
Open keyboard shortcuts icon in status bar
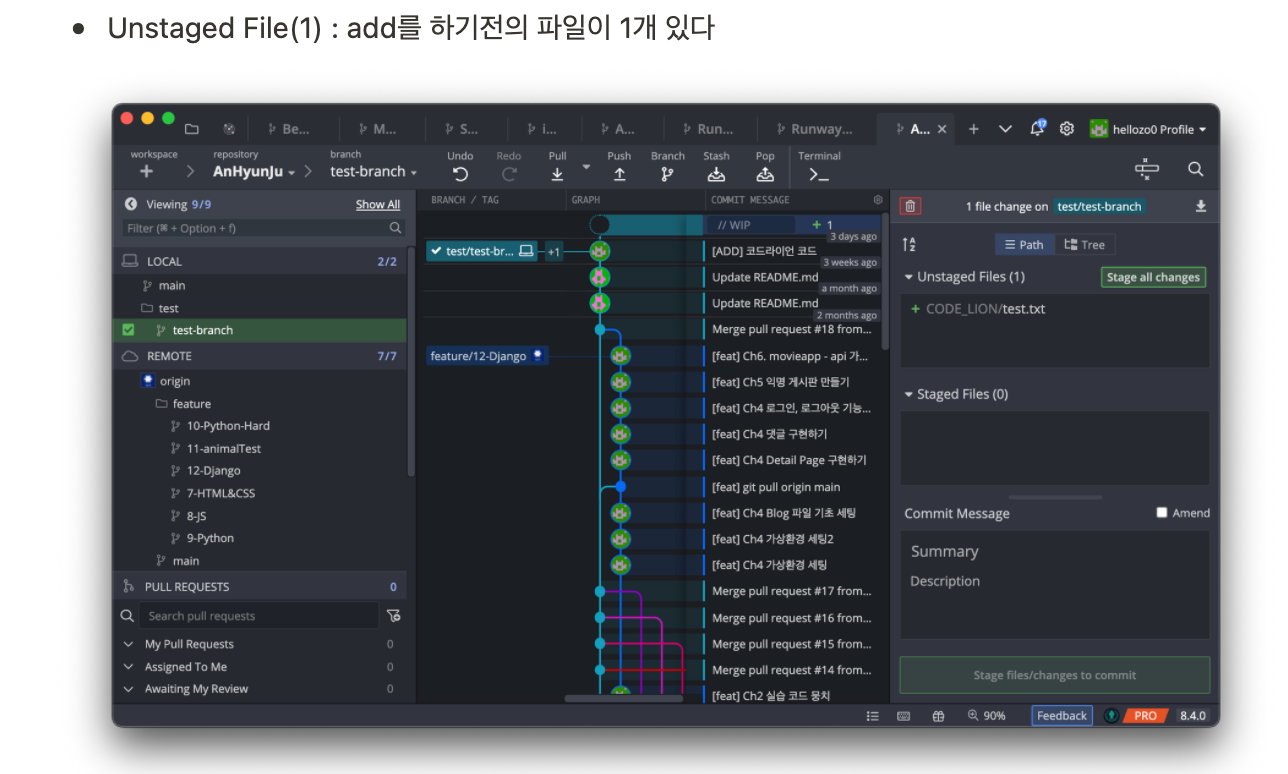click(904, 716)
